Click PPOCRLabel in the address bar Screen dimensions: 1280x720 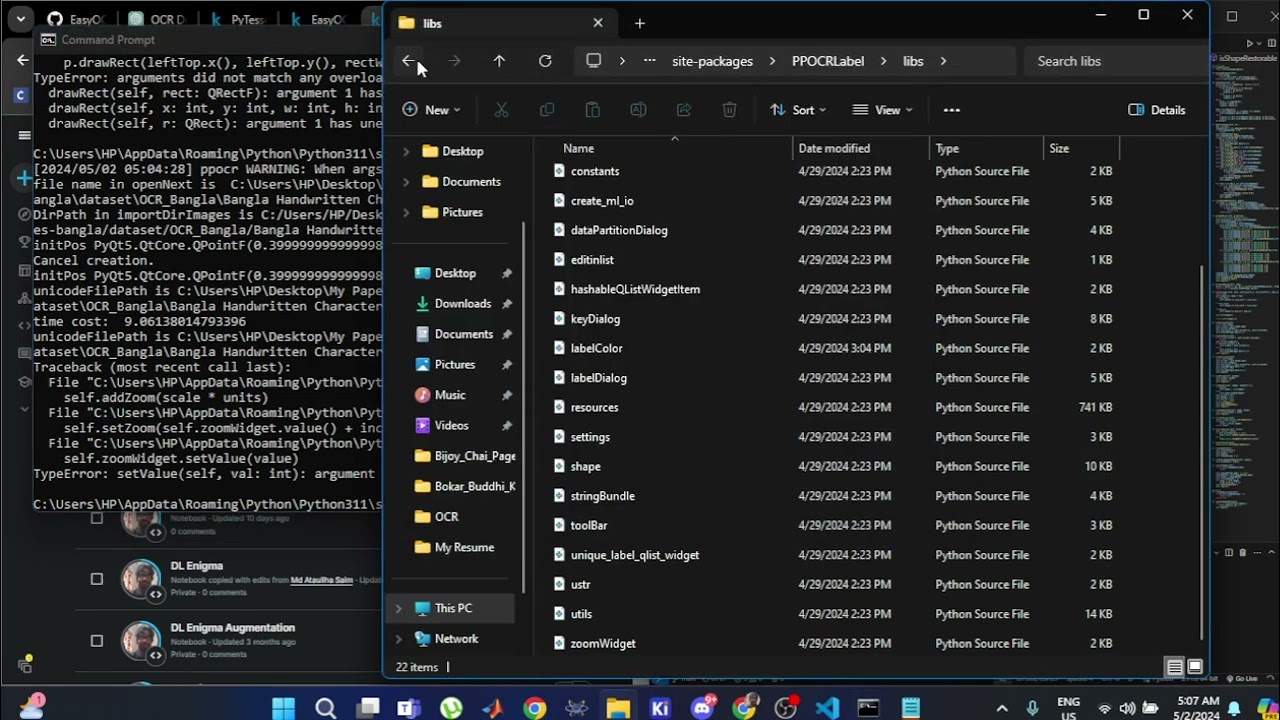[x=828, y=61]
